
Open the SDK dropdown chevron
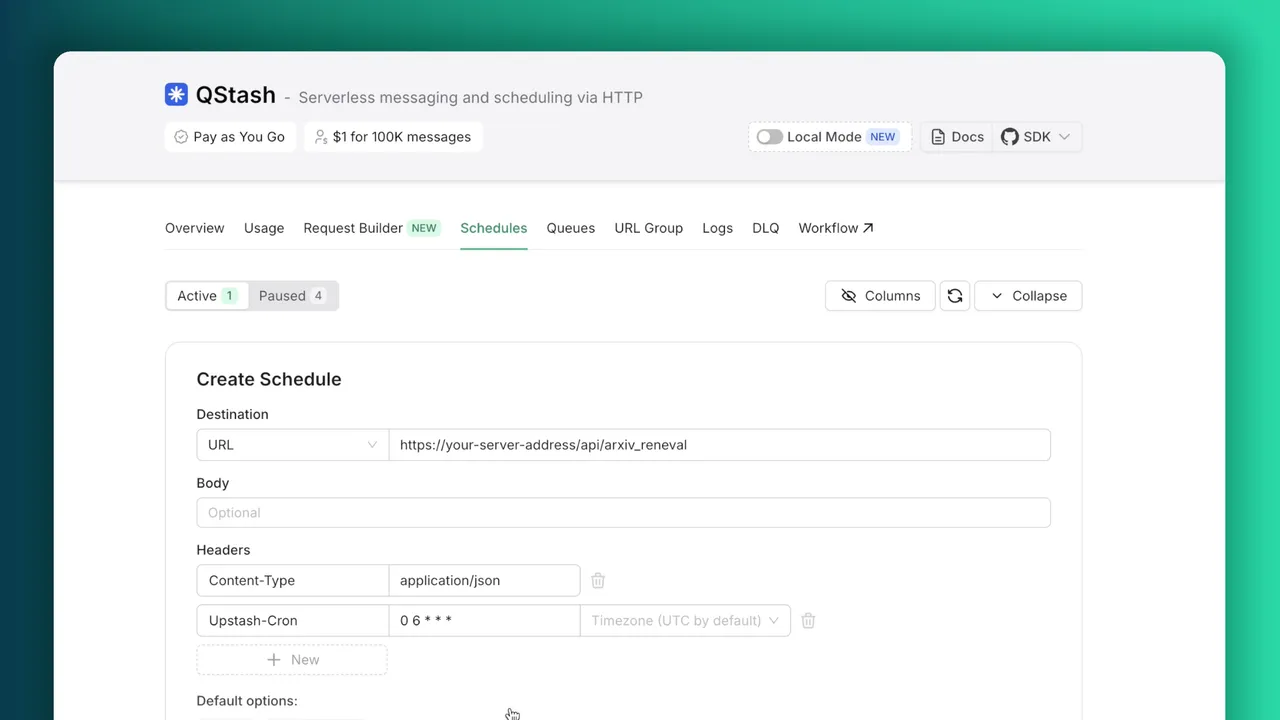point(1064,137)
